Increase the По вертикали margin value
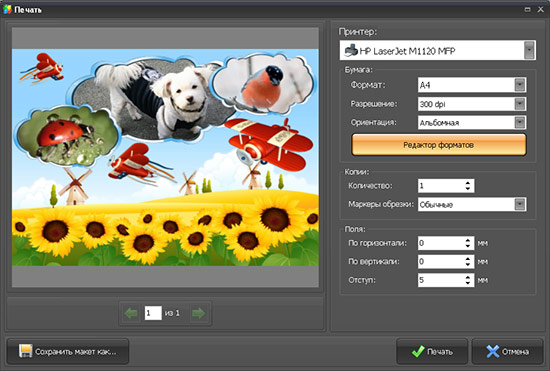550x371 pixels. pos(468,259)
